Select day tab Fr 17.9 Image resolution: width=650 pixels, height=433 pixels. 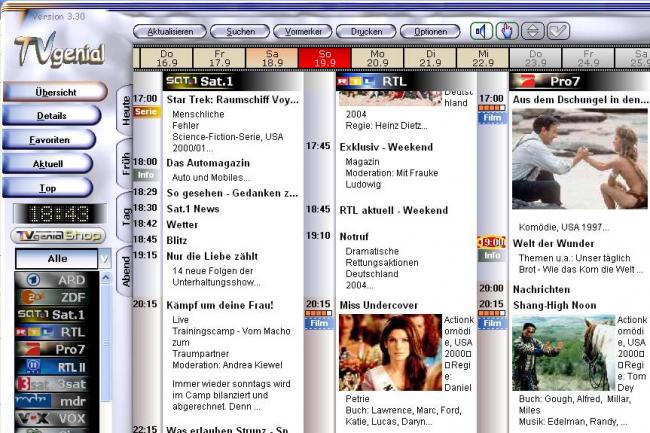[x=219, y=58]
